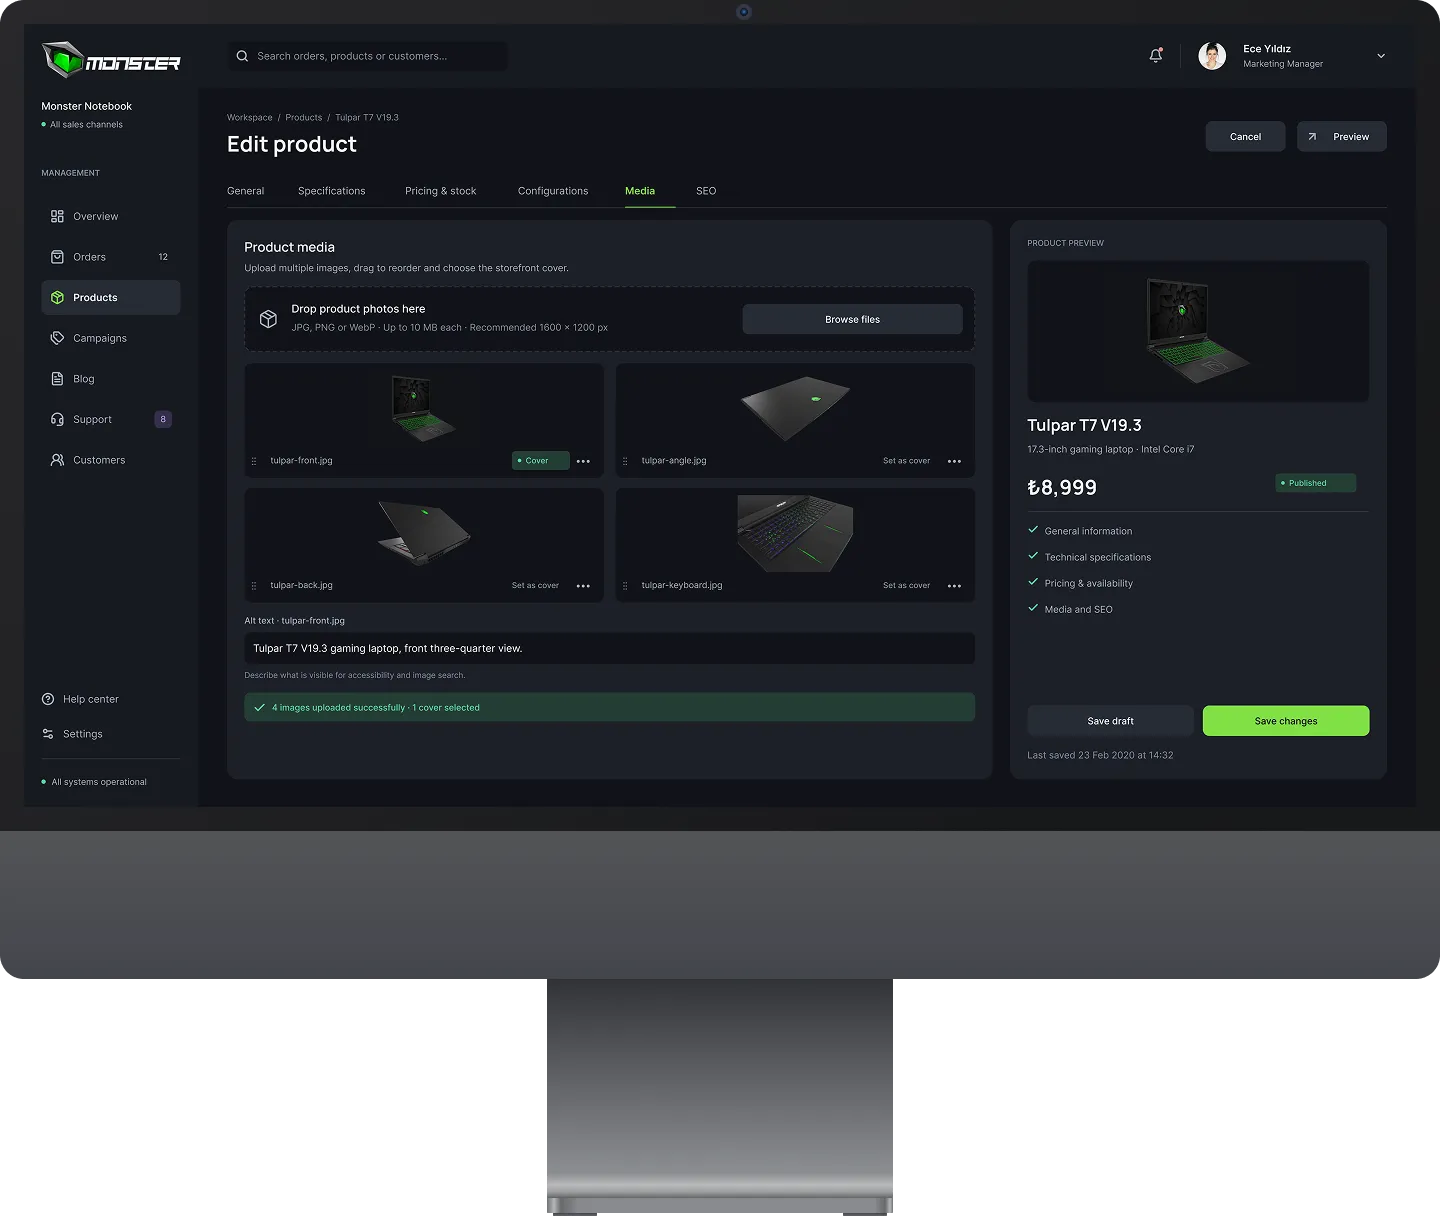The image size is (1440, 1216).
Task: Open the SEO tab
Action: [x=706, y=191]
